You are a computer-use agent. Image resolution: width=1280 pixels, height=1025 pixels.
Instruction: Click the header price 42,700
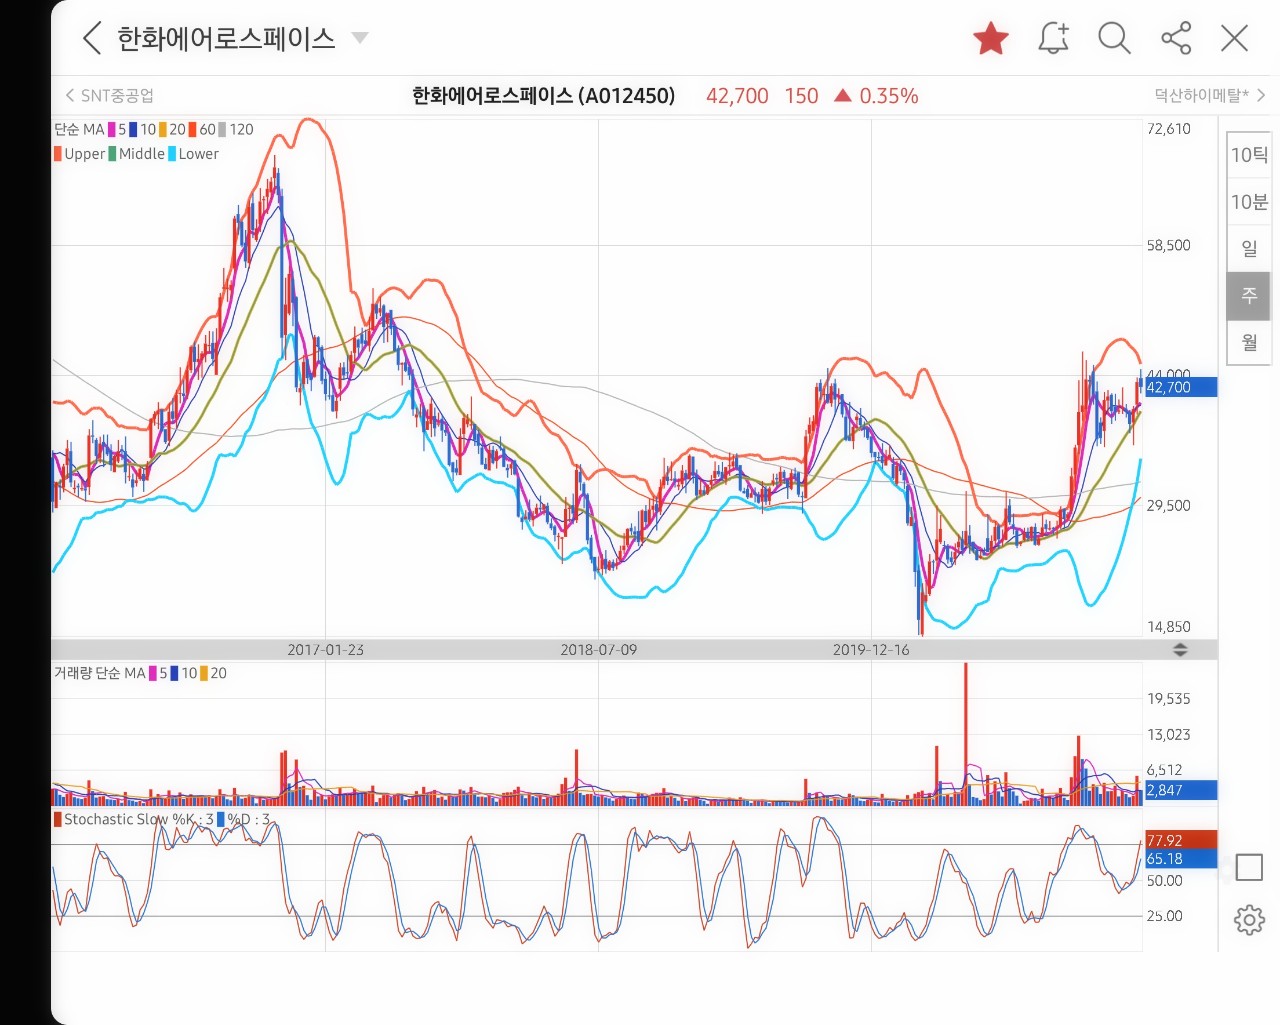click(x=737, y=96)
